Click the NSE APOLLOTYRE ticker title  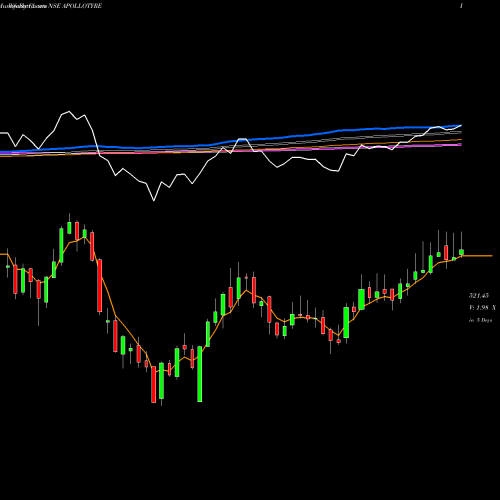point(75,6)
